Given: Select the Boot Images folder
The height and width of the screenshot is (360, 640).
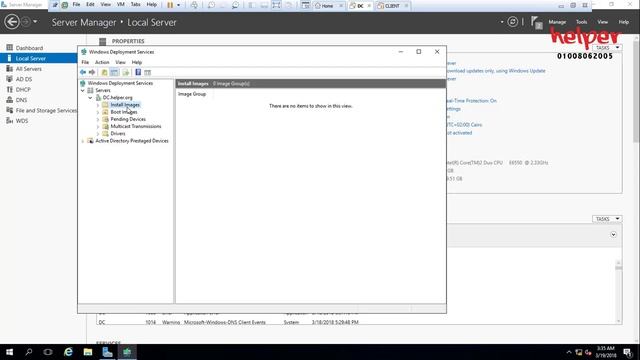Looking at the screenshot, I should pos(124,112).
